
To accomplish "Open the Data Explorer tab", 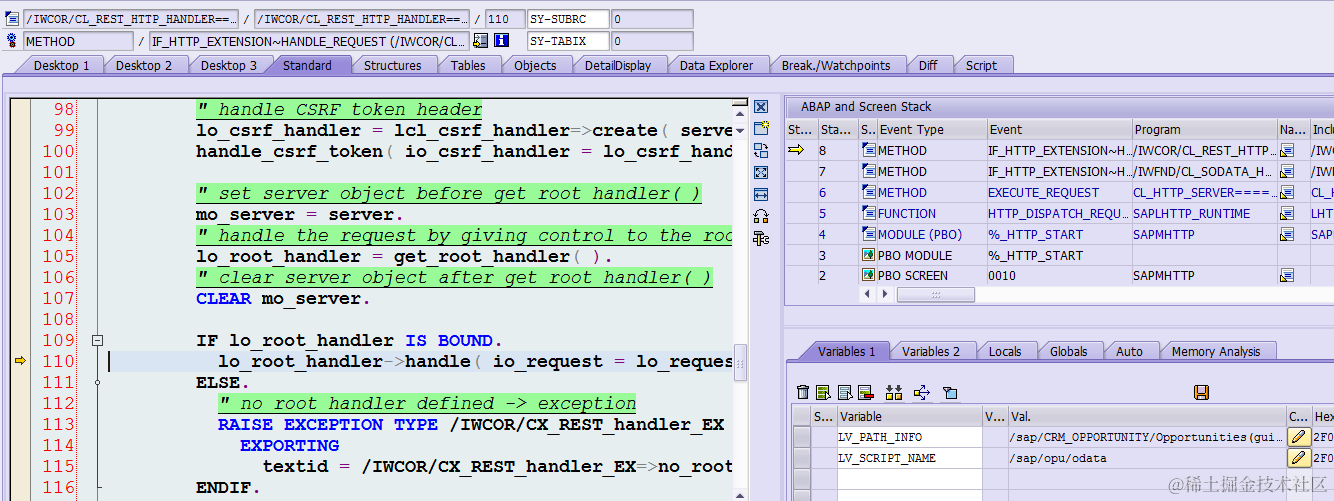I will click(716, 65).
